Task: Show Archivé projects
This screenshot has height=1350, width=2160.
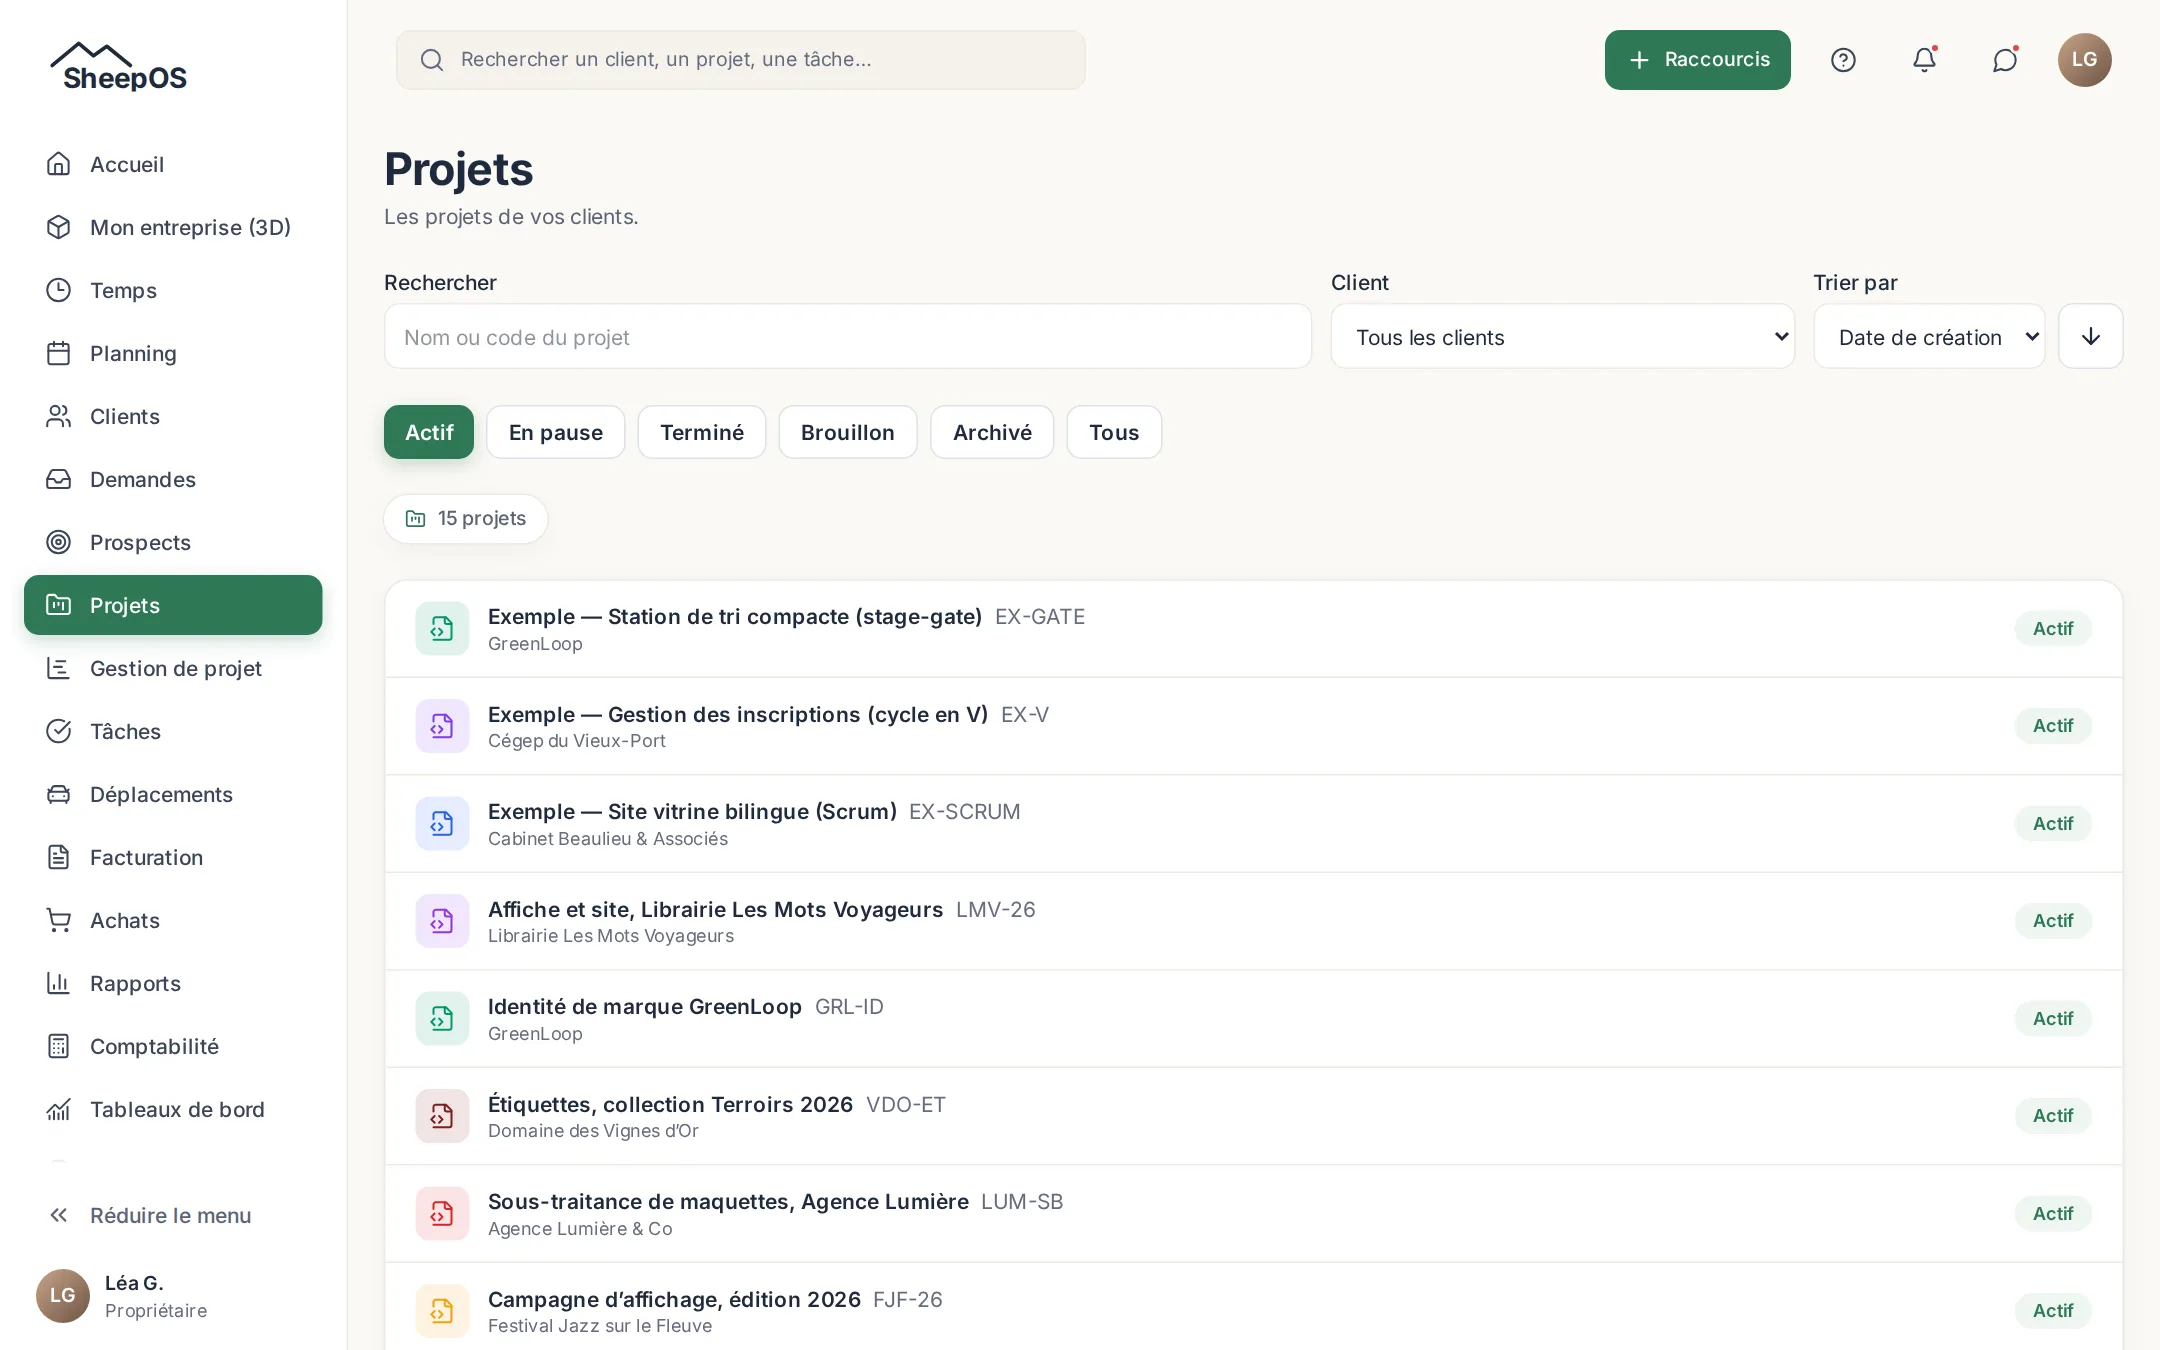Action: pyautogui.click(x=992, y=432)
